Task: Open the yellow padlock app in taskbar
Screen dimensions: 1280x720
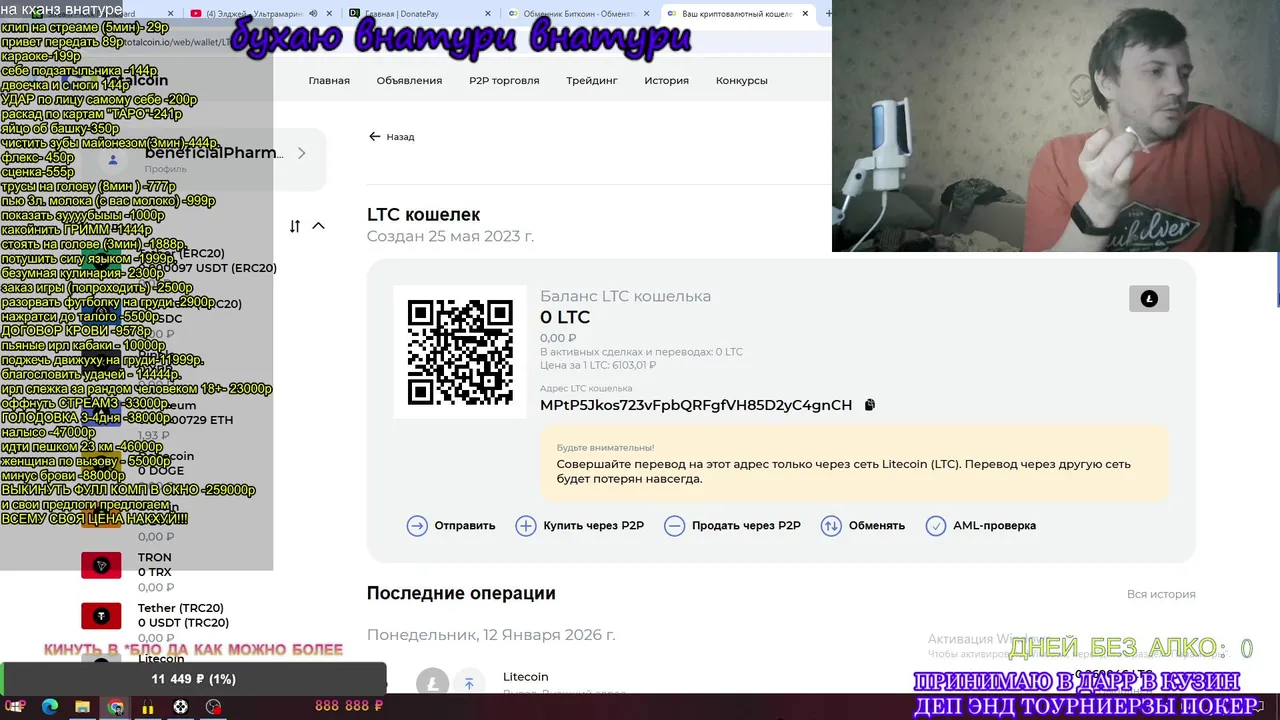Action: click(x=148, y=706)
